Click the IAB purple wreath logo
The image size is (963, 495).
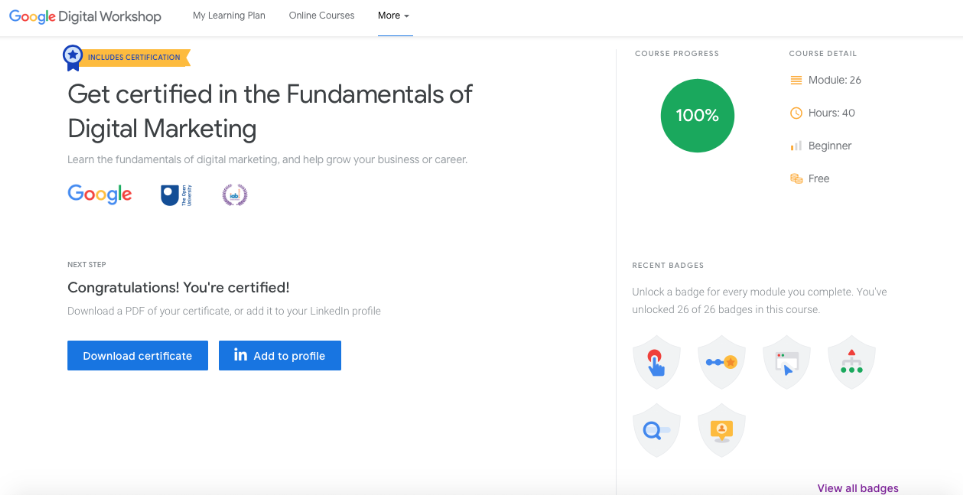point(234,195)
